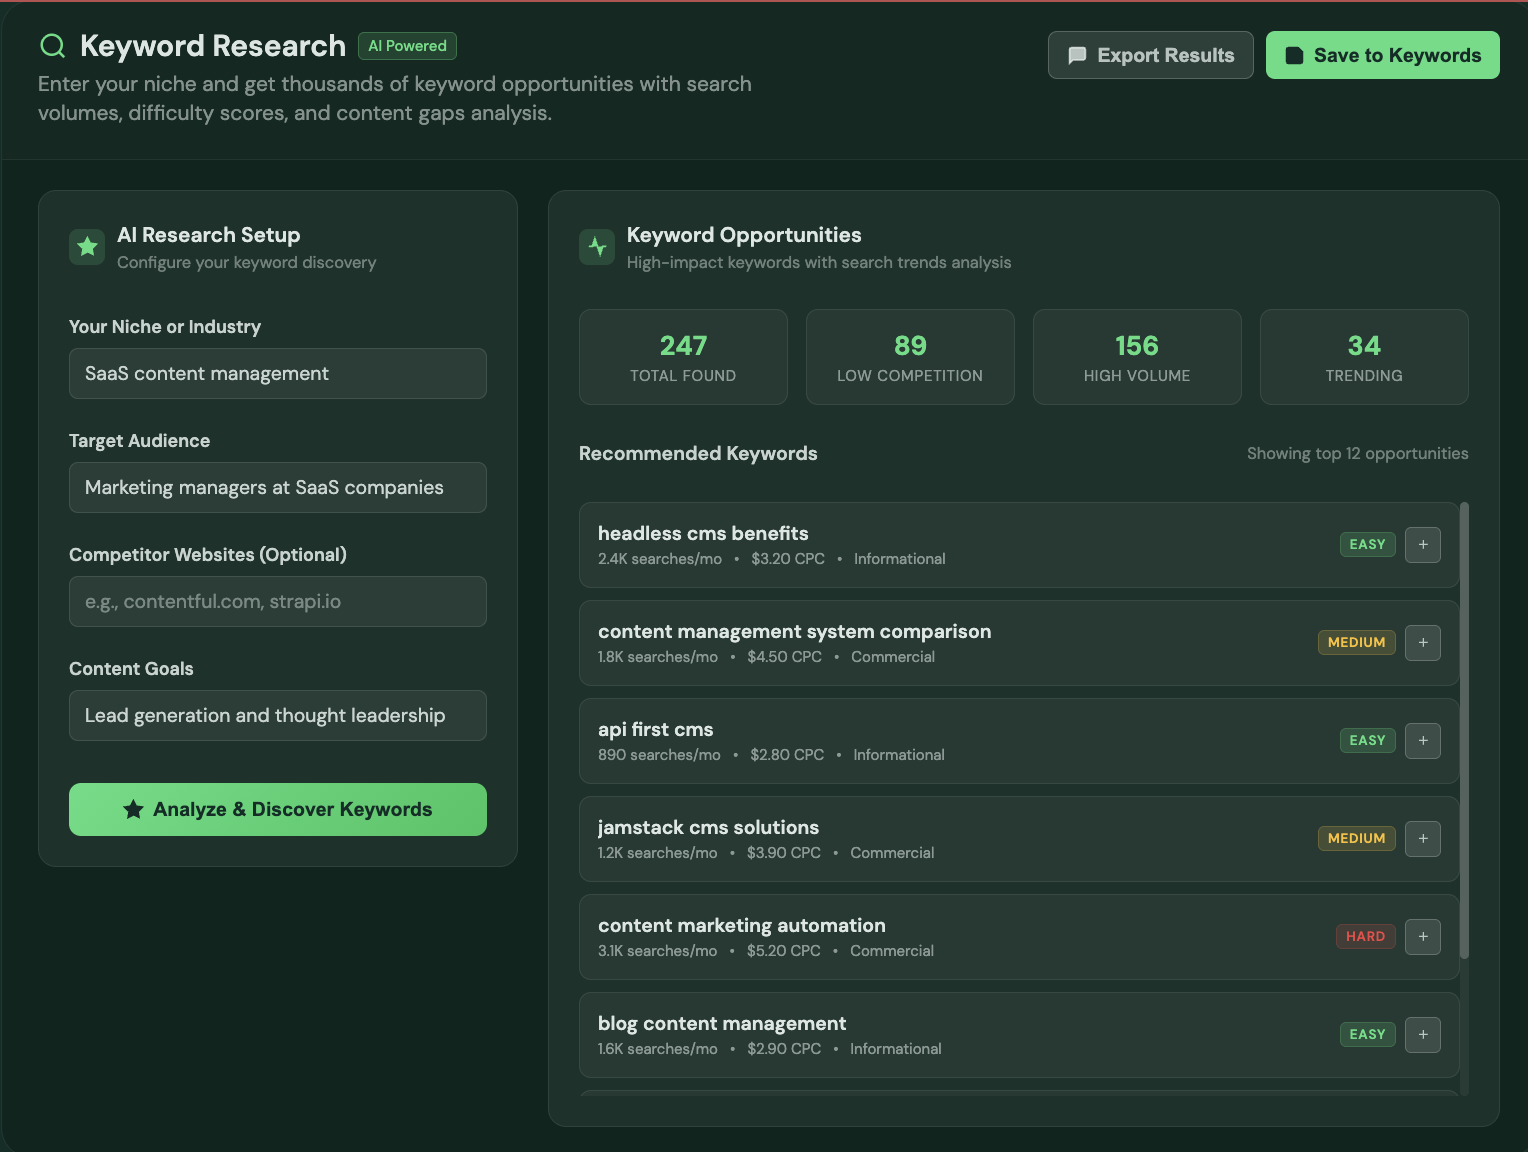Click plus icon for 'api first cms'
The image size is (1528, 1152).
(1422, 741)
